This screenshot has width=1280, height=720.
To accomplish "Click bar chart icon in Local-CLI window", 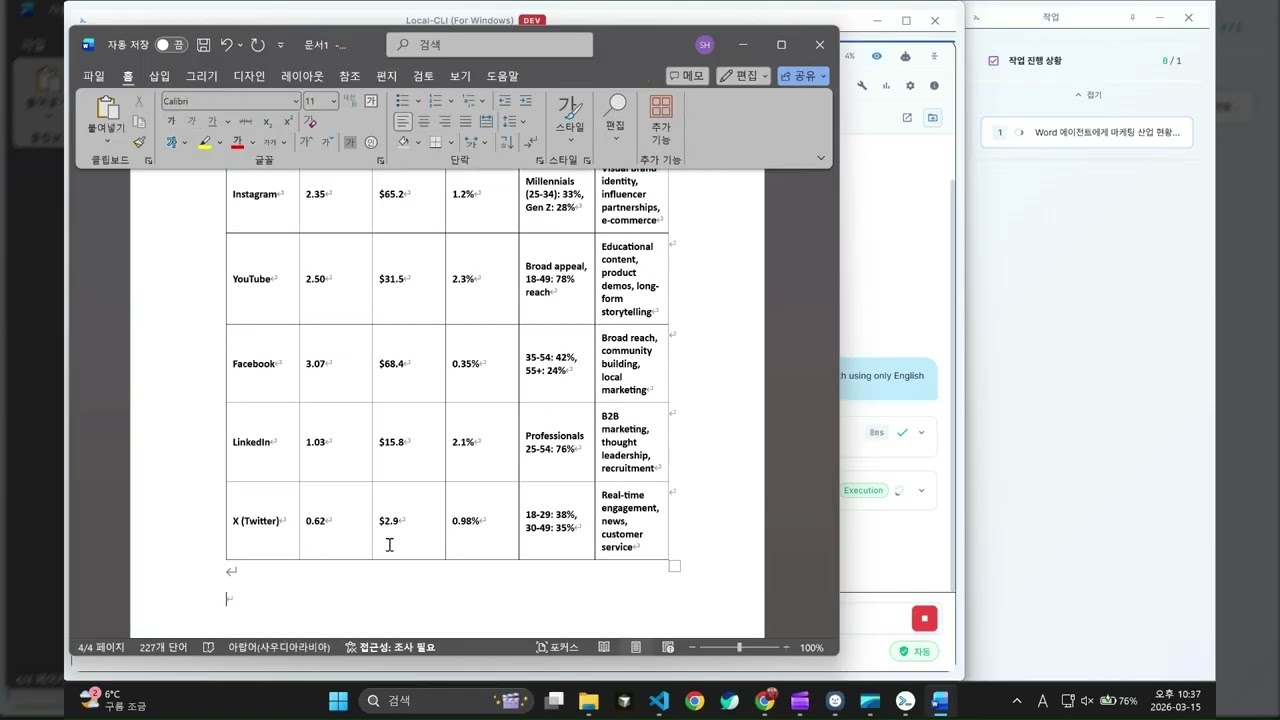I will (886, 86).
